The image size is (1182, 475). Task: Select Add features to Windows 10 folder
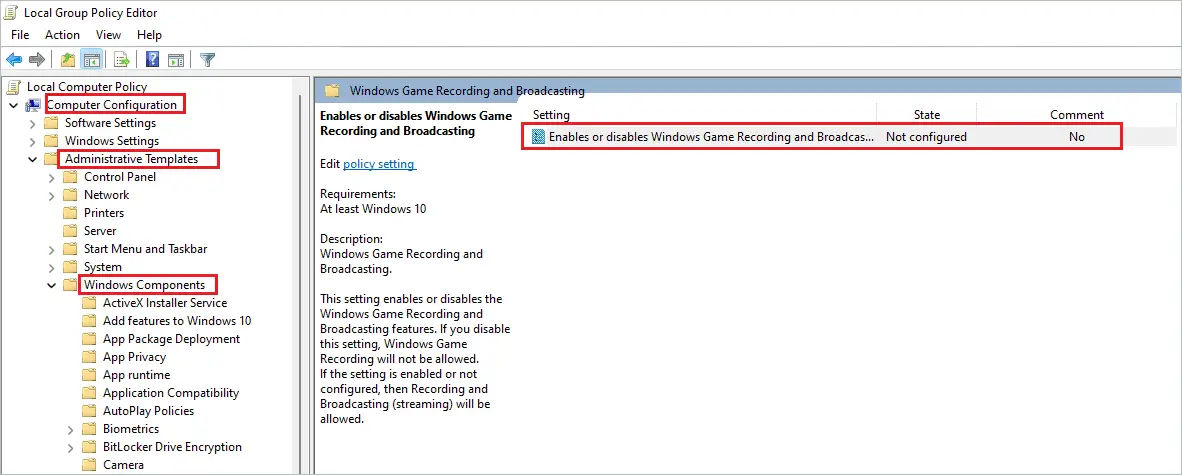tap(177, 320)
